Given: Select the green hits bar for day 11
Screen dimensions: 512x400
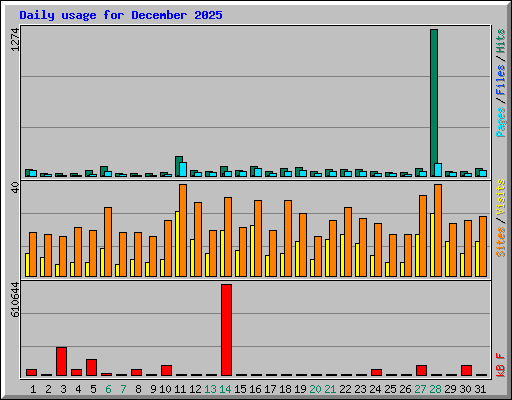Looking at the screenshot, I should [x=178, y=166].
